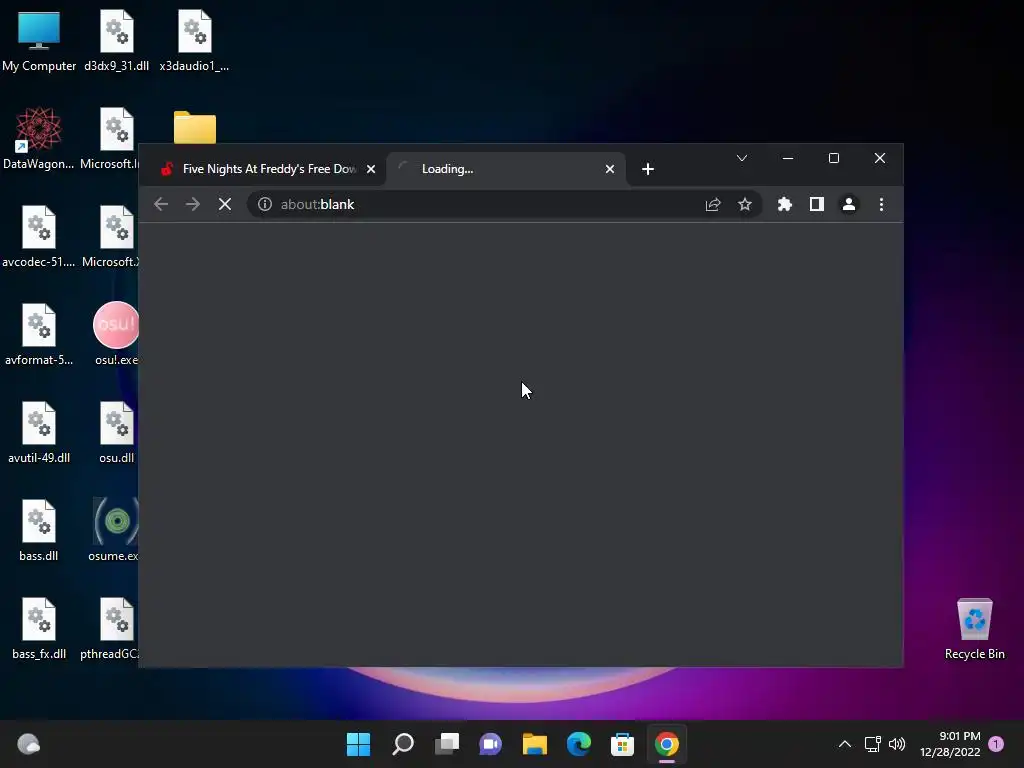The height and width of the screenshot is (768, 1024).
Task: Click Chrome icon on taskbar
Action: pyautogui.click(x=667, y=744)
